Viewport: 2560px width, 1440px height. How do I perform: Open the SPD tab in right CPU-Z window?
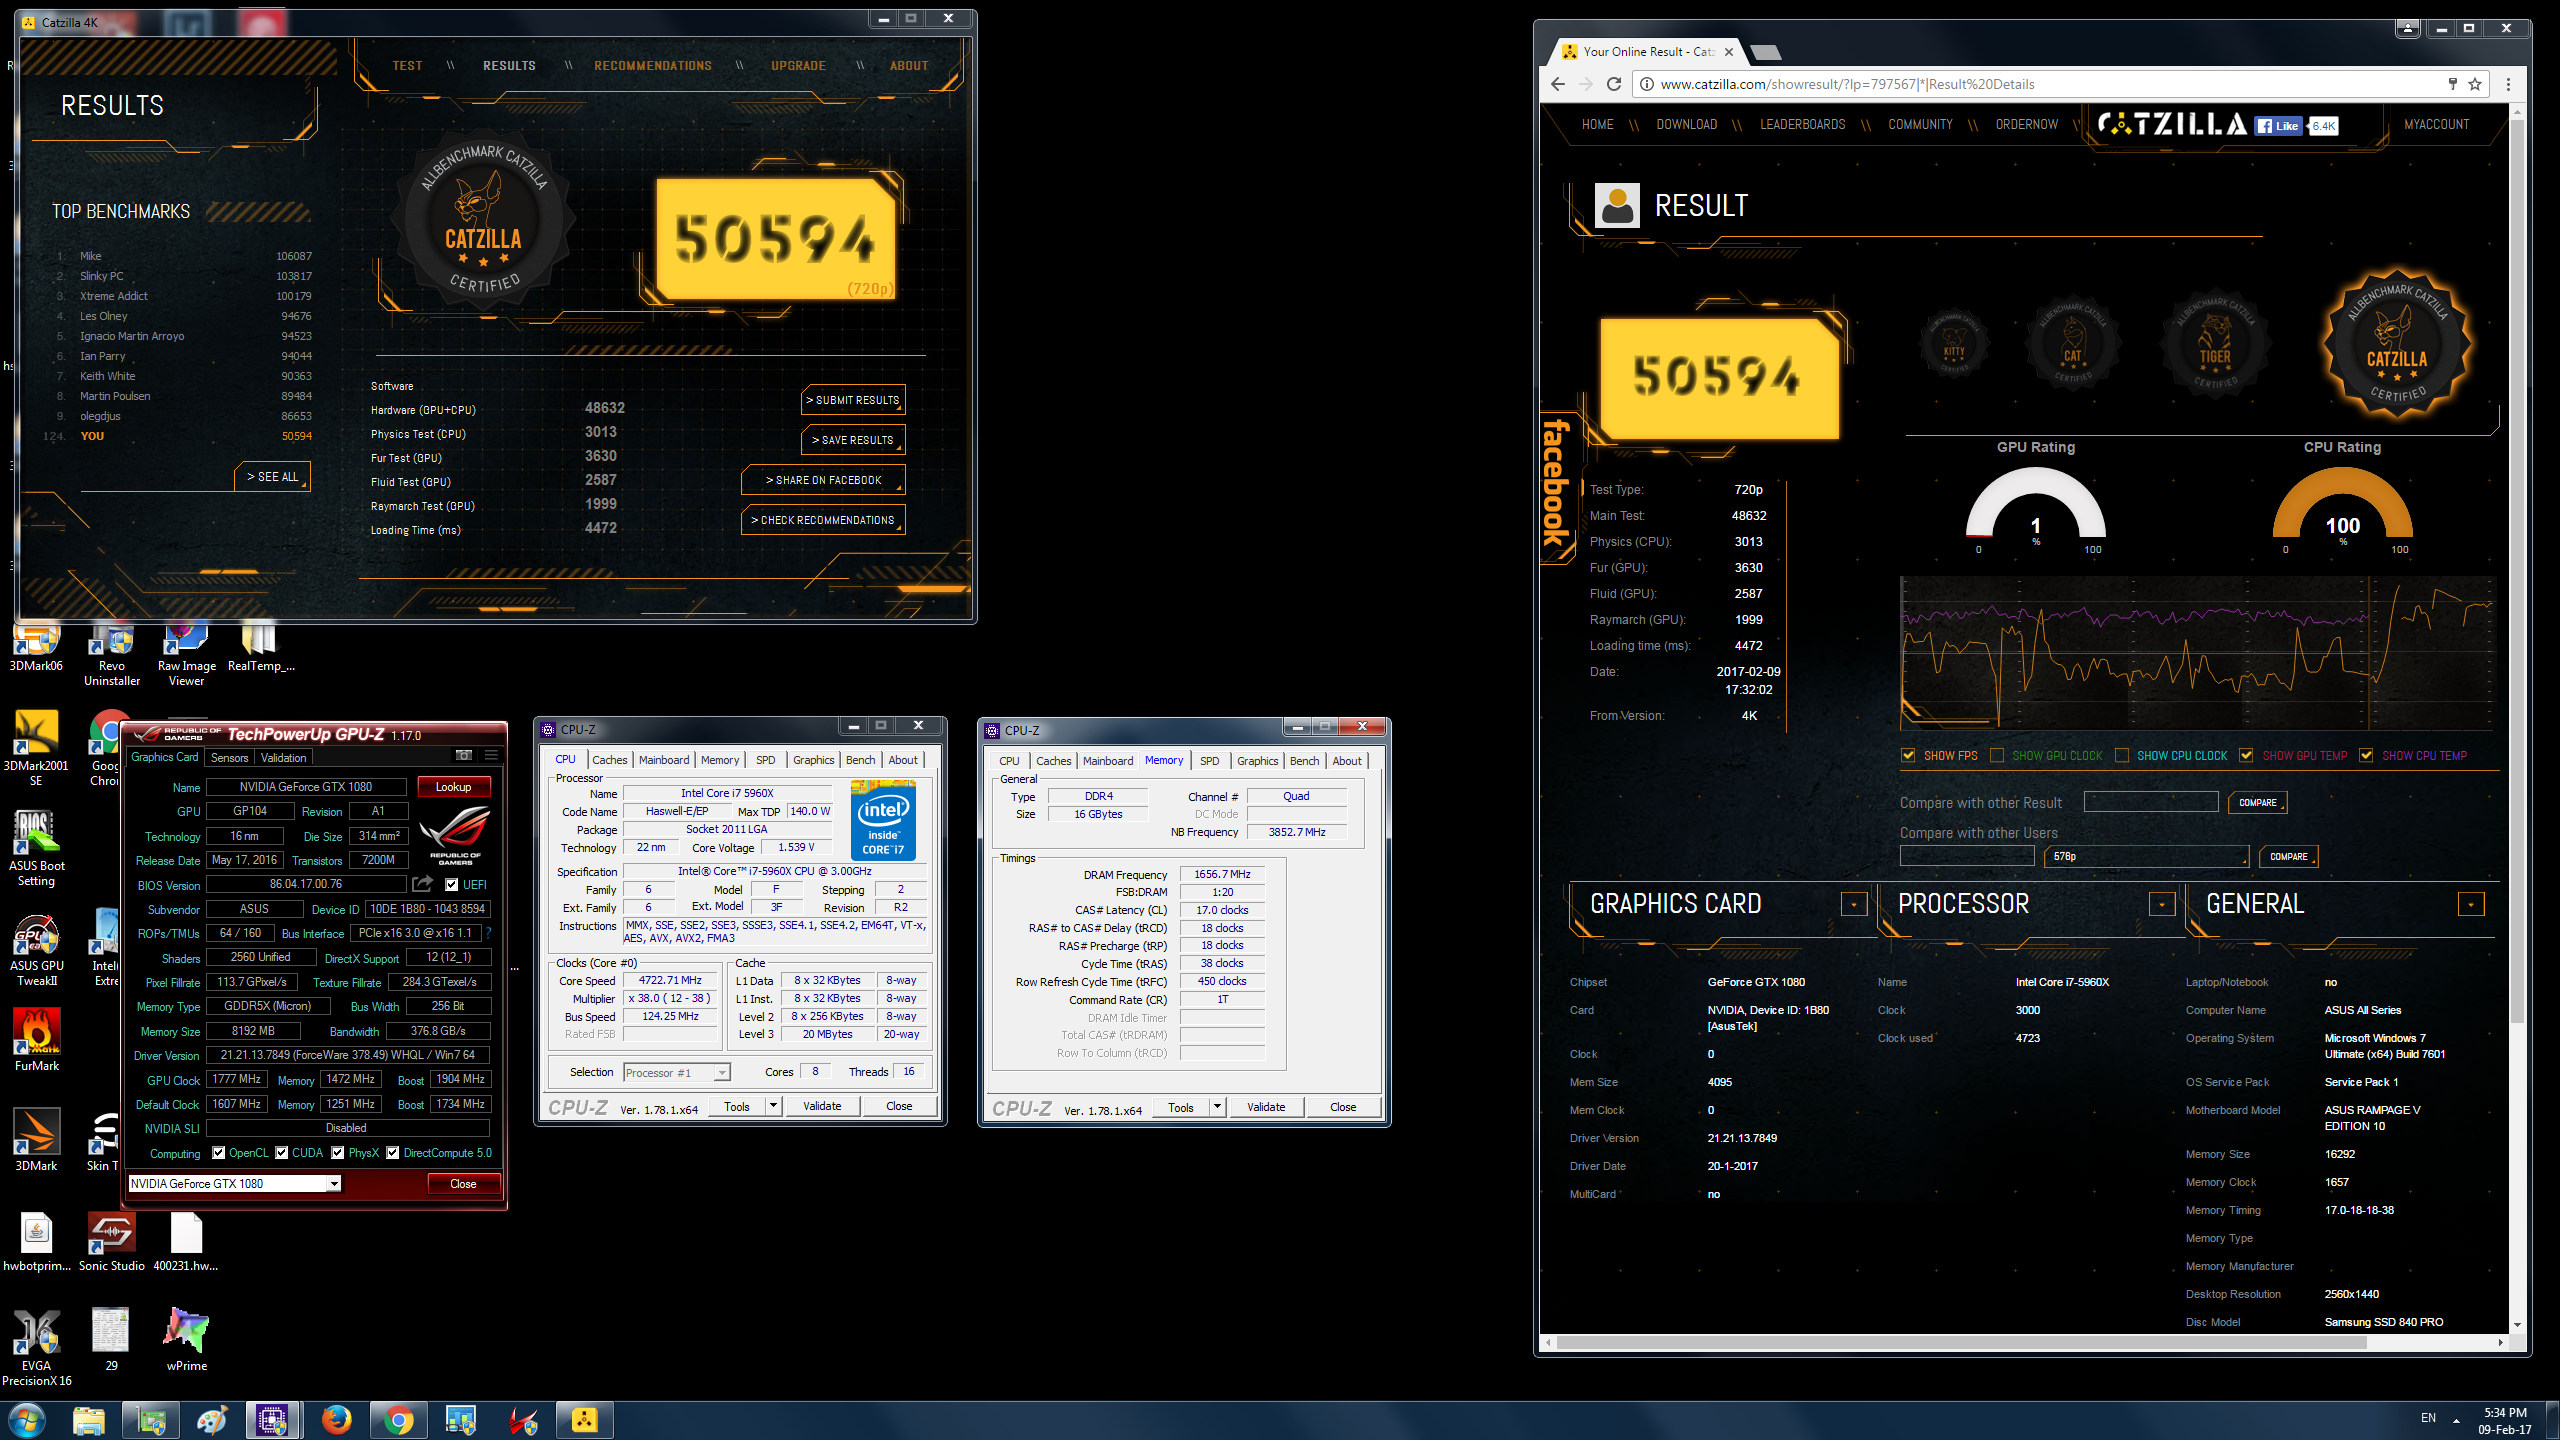tap(1209, 761)
